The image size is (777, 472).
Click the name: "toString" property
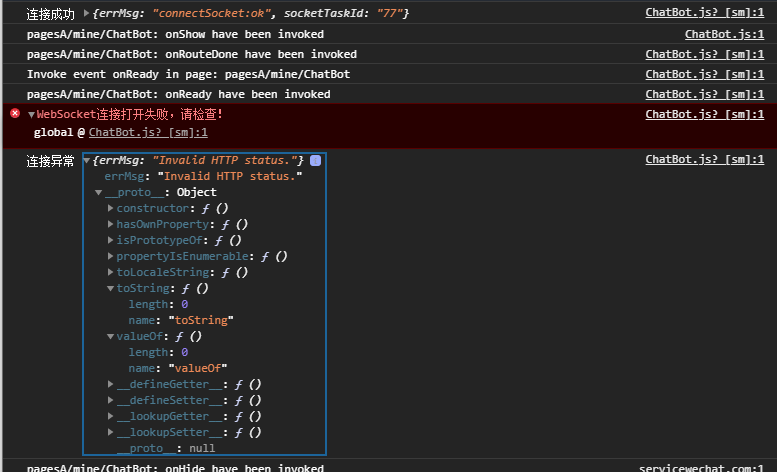pos(181,320)
